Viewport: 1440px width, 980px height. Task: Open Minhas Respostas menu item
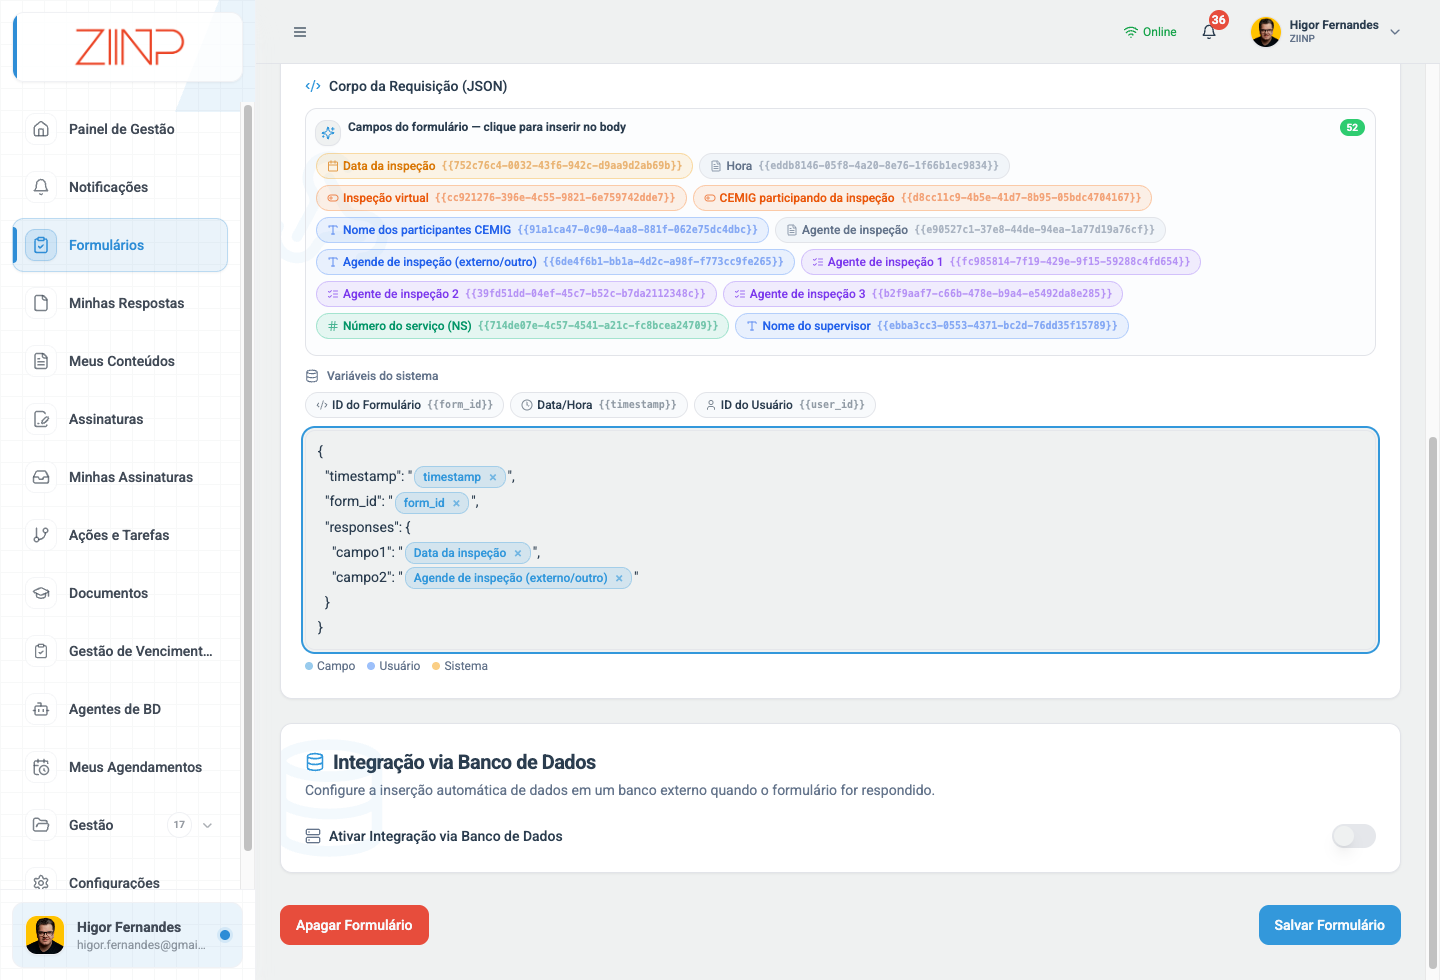pyautogui.click(x=121, y=303)
